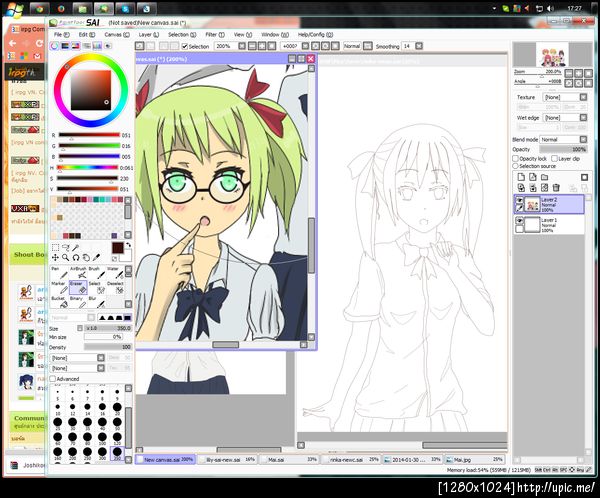This screenshot has width=600, height=498.
Task: Open the Normal view mode dropdown in toolbar
Action: [367, 46]
